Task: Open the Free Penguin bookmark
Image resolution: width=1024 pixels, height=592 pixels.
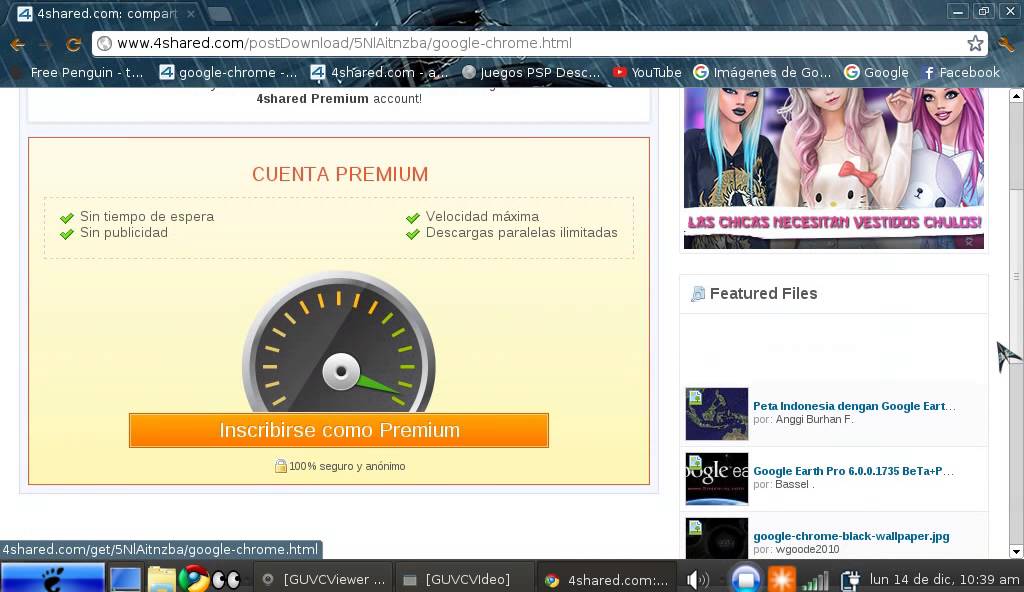Action: 79,73
